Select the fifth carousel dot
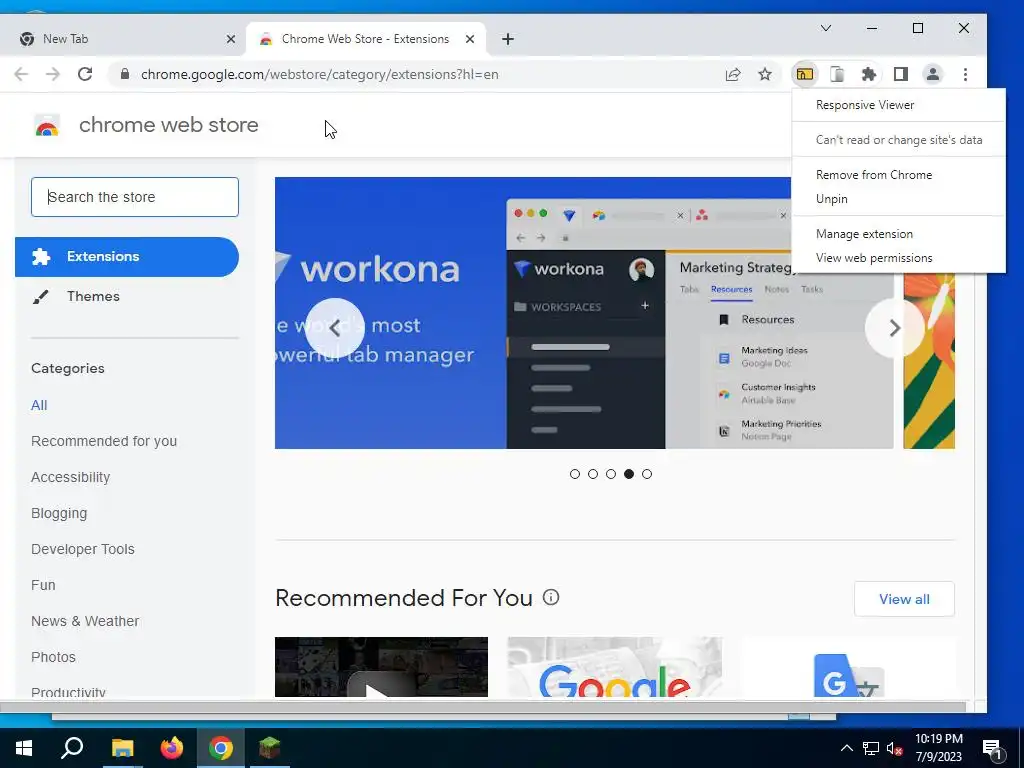 (x=647, y=474)
